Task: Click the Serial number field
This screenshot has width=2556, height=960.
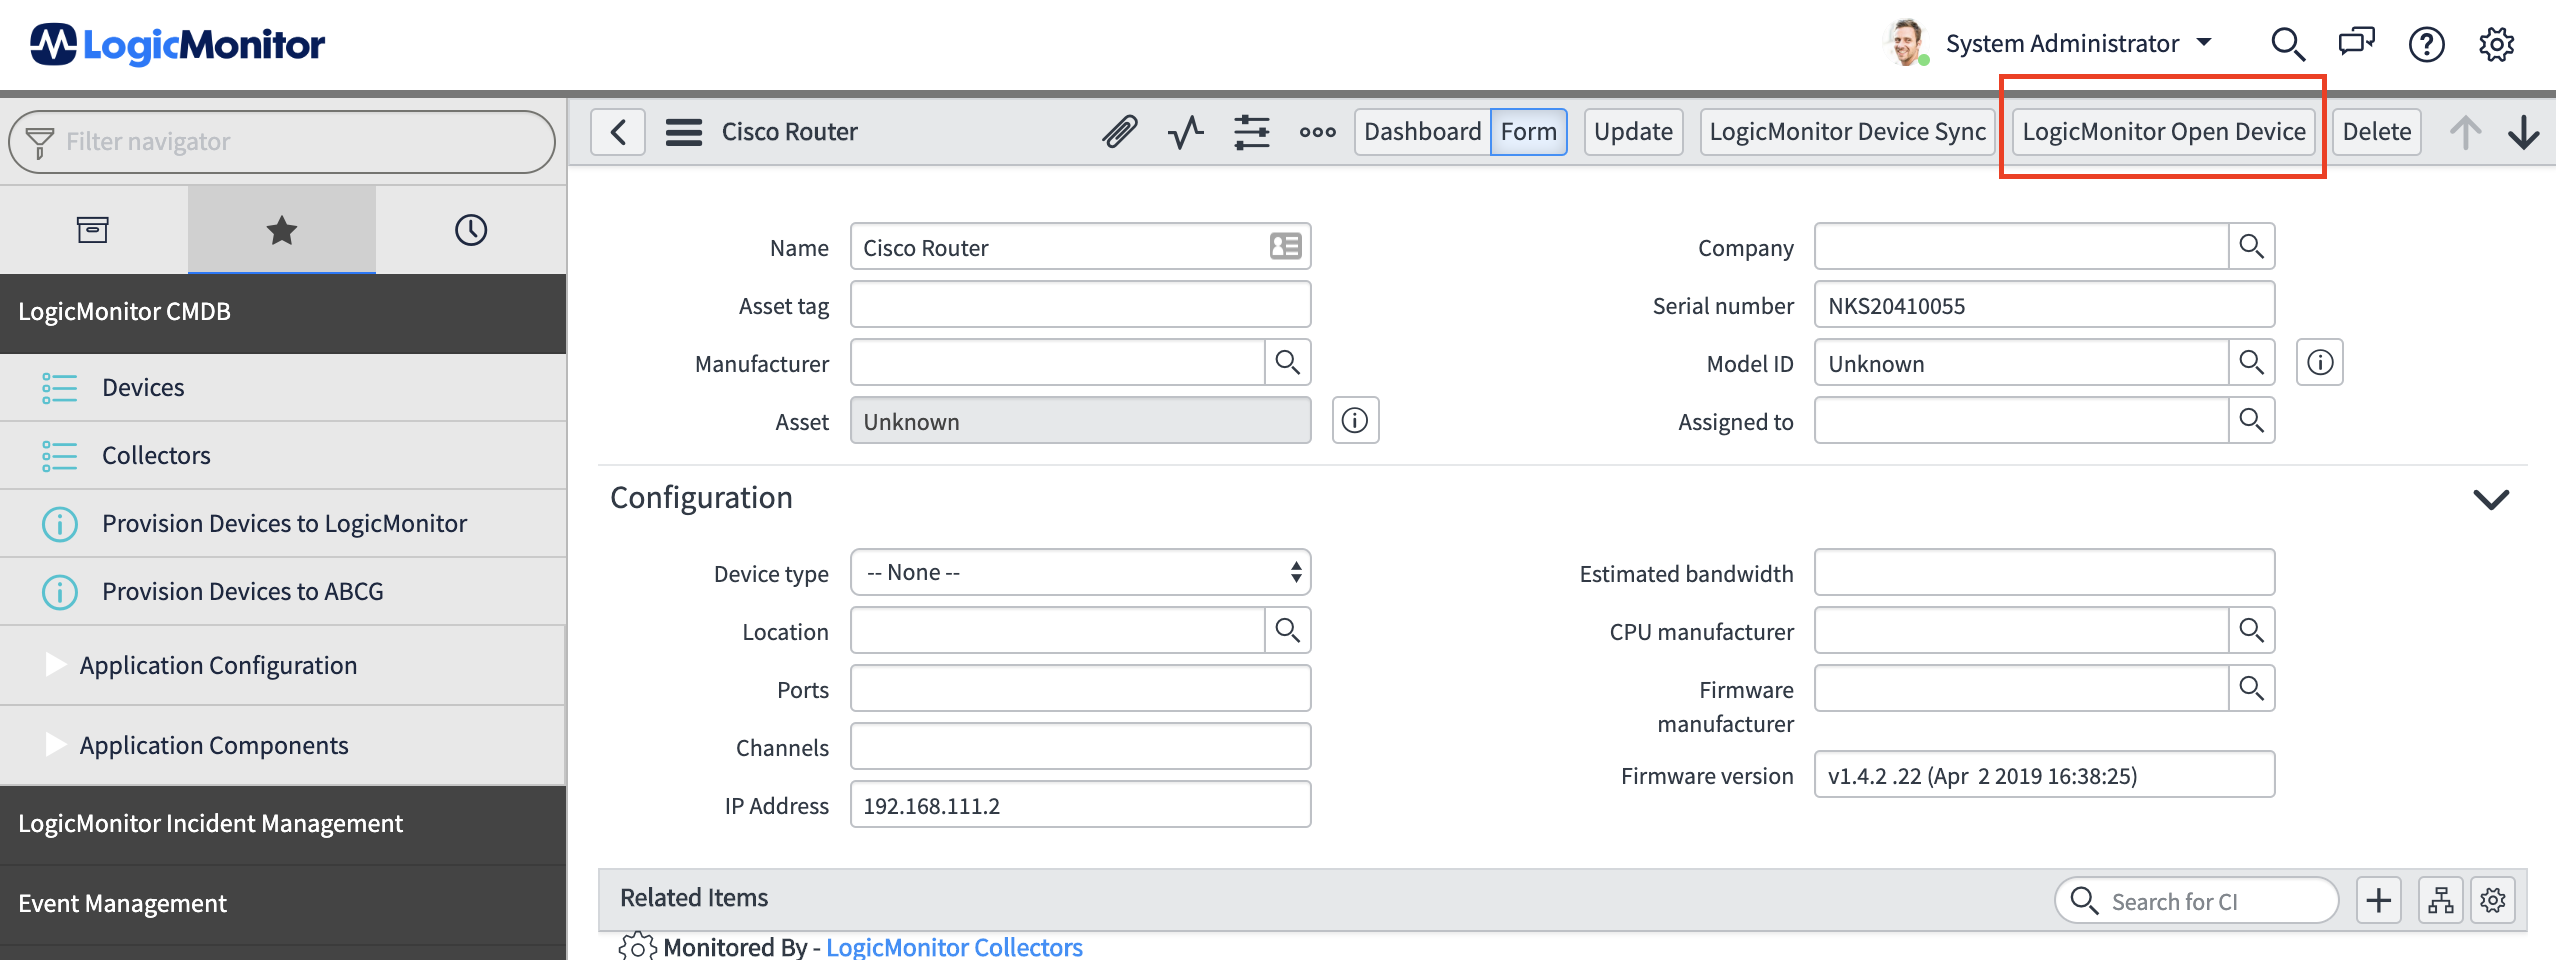Action: click(2045, 305)
